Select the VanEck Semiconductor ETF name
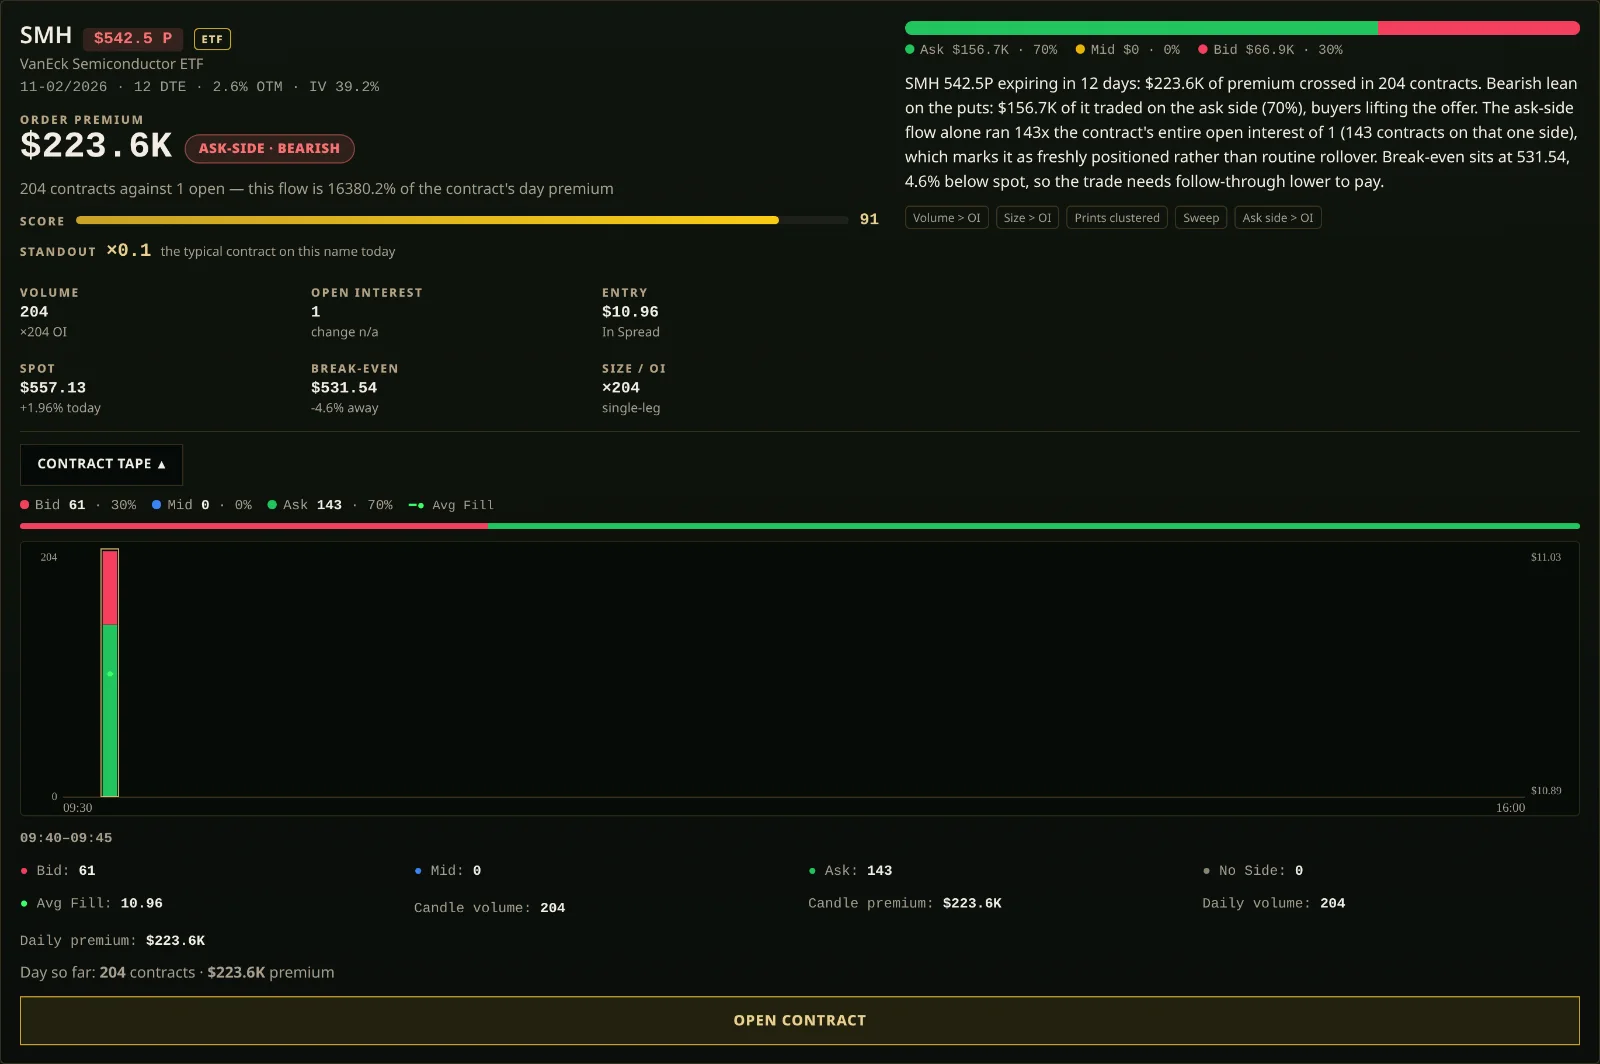This screenshot has height=1064, width=1600. (x=112, y=64)
